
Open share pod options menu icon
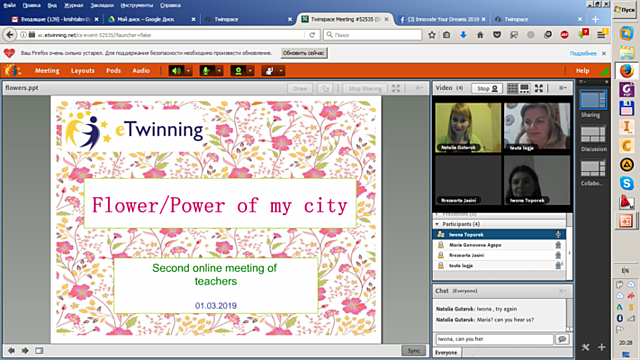[x=419, y=88]
